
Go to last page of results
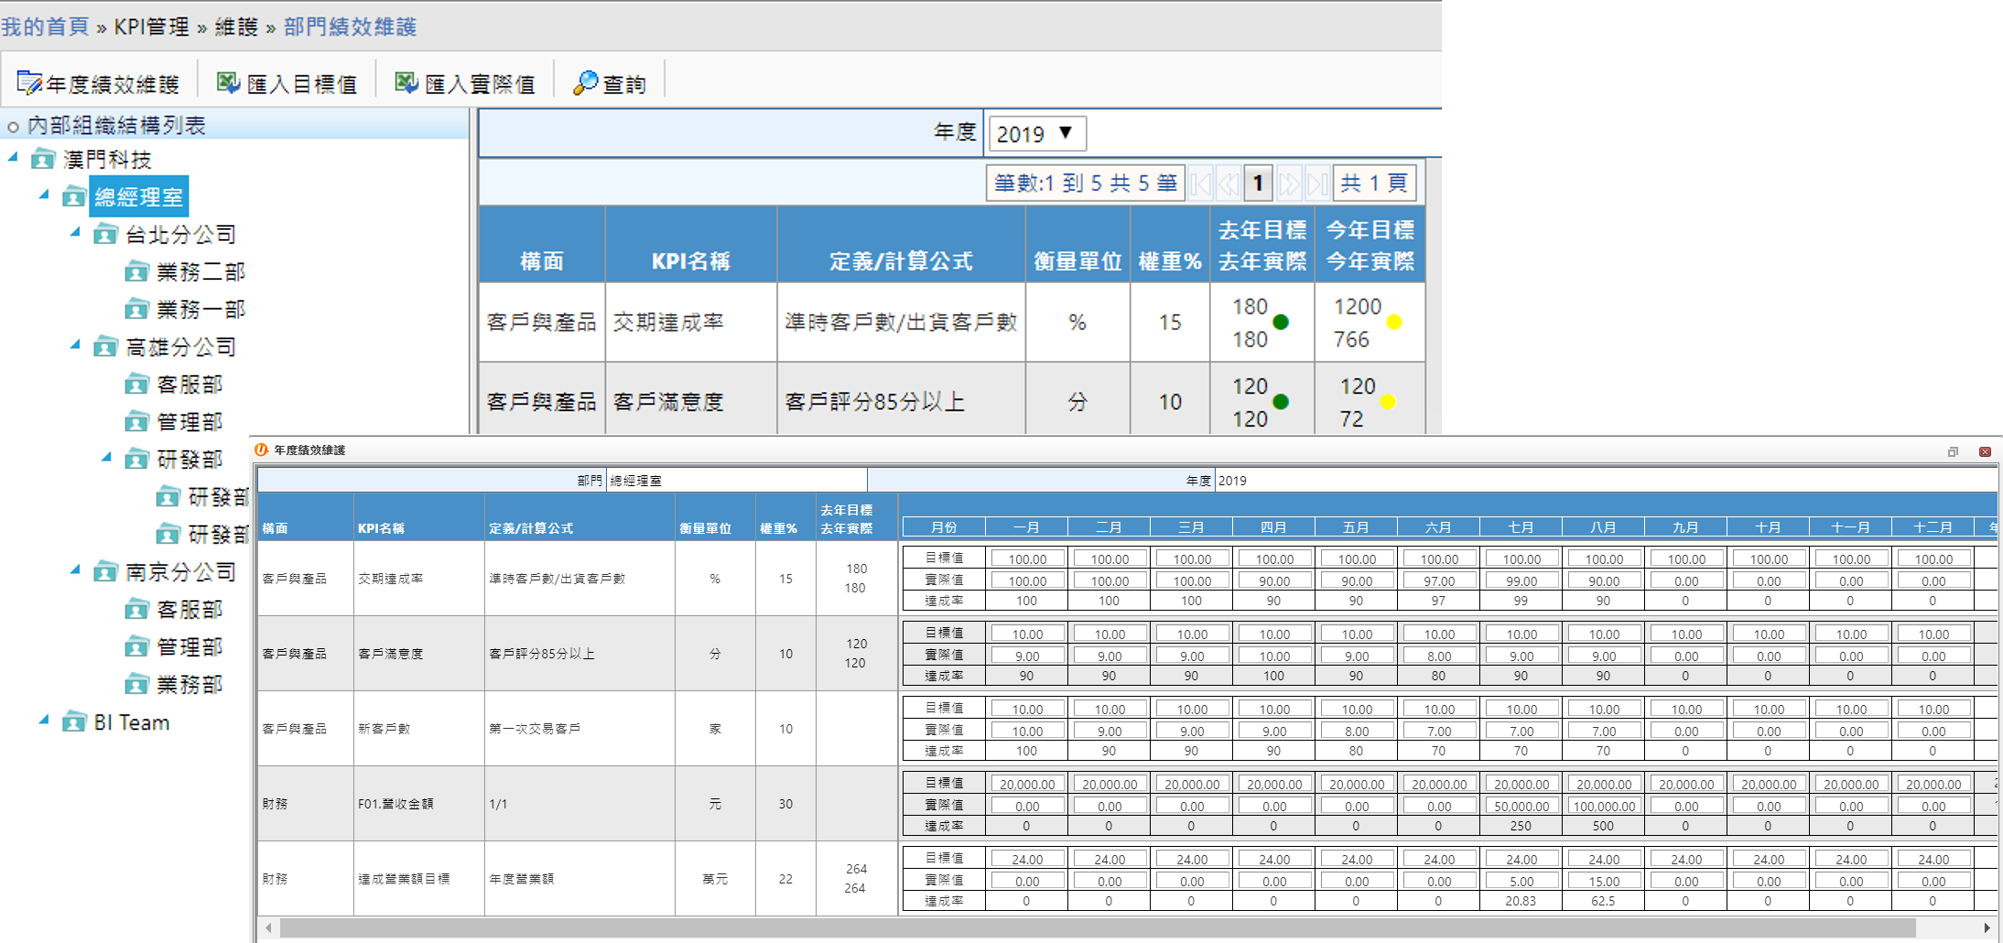[x=1318, y=183]
